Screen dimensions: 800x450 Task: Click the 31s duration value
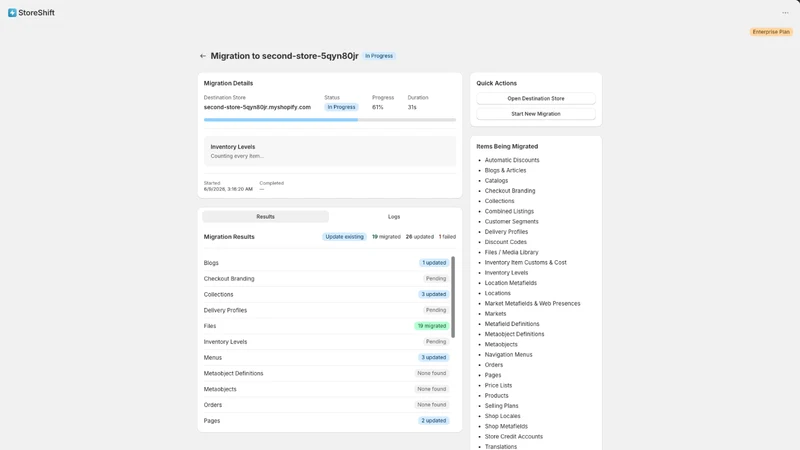tap(412, 107)
